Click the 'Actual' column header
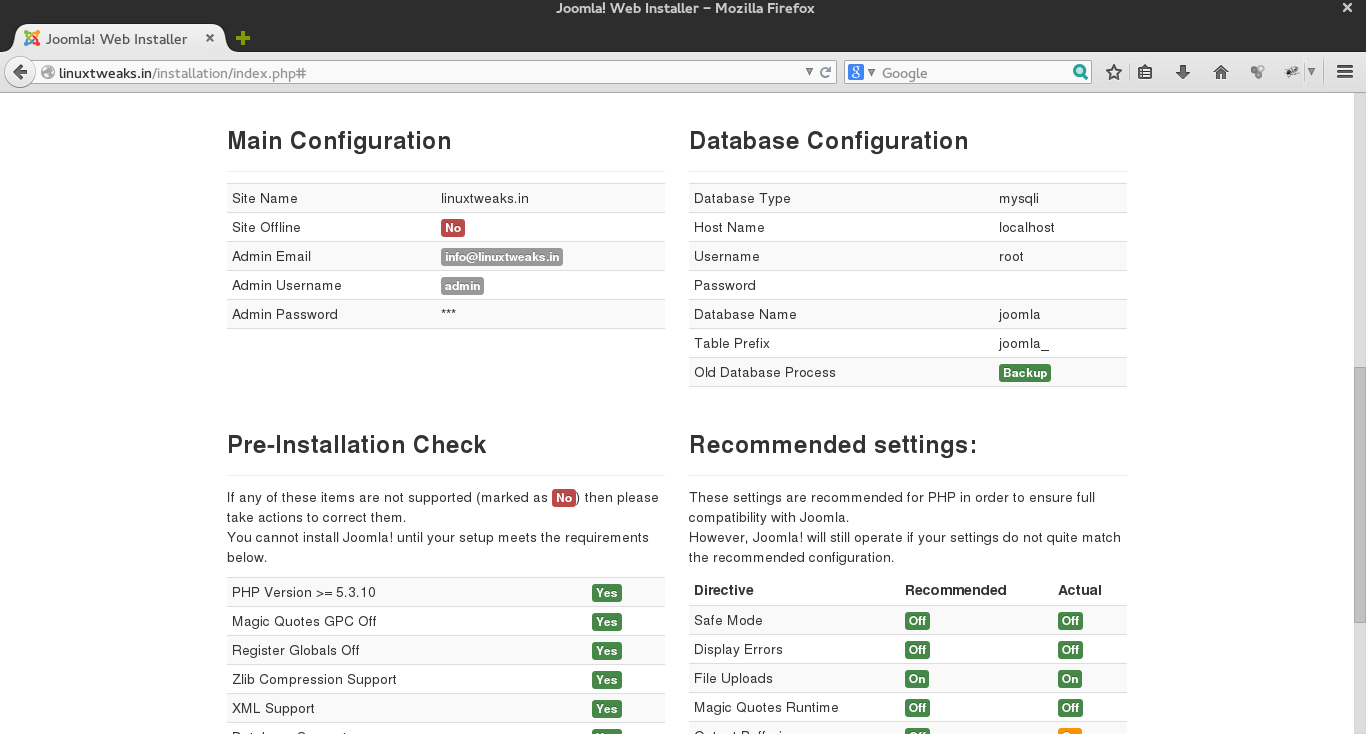Viewport: 1366px width, 734px height. pos(1080,590)
